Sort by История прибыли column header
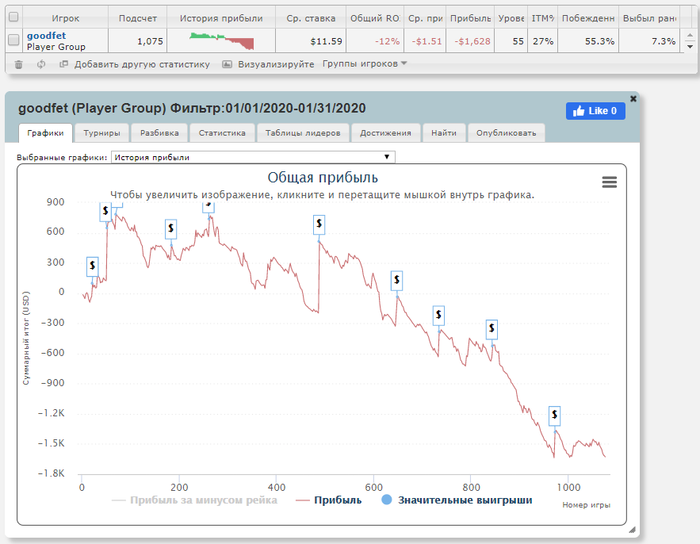The height and width of the screenshot is (544, 700). [x=221, y=18]
